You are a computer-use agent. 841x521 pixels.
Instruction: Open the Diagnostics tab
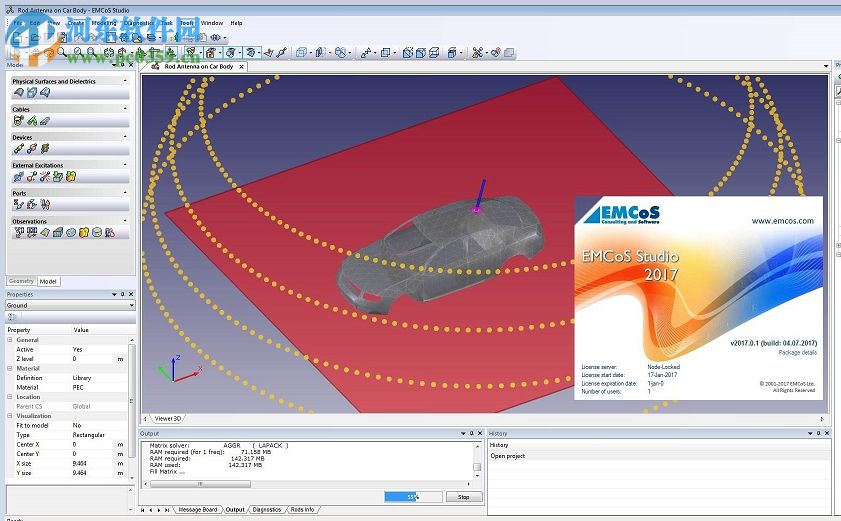pyautogui.click(x=267, y=510)
